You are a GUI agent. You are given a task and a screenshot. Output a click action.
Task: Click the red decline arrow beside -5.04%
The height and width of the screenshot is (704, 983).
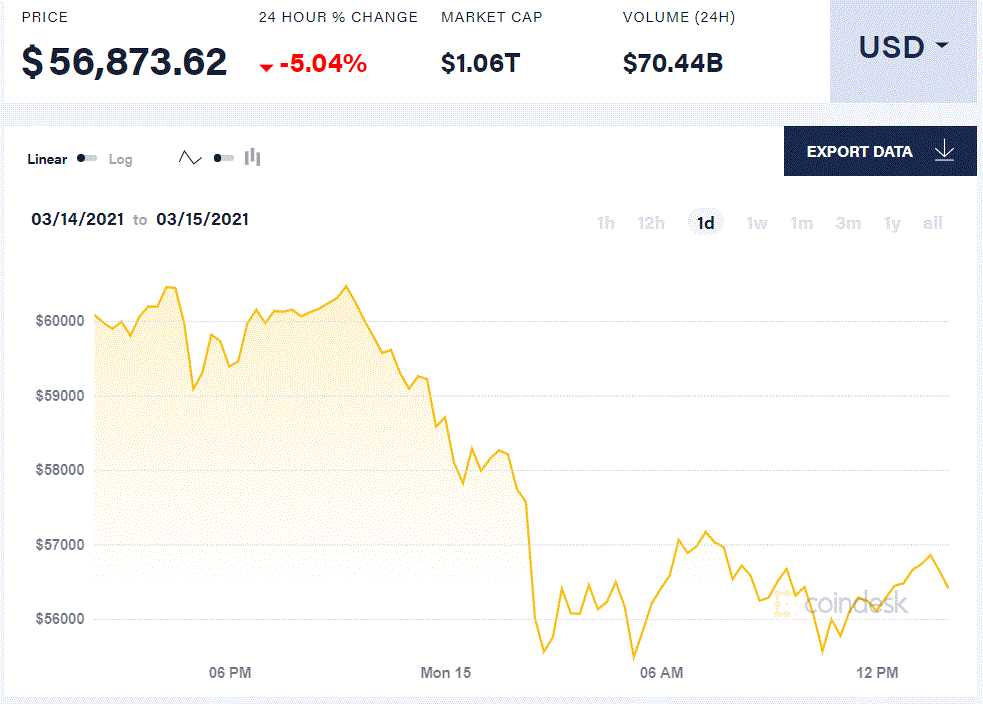266,68
